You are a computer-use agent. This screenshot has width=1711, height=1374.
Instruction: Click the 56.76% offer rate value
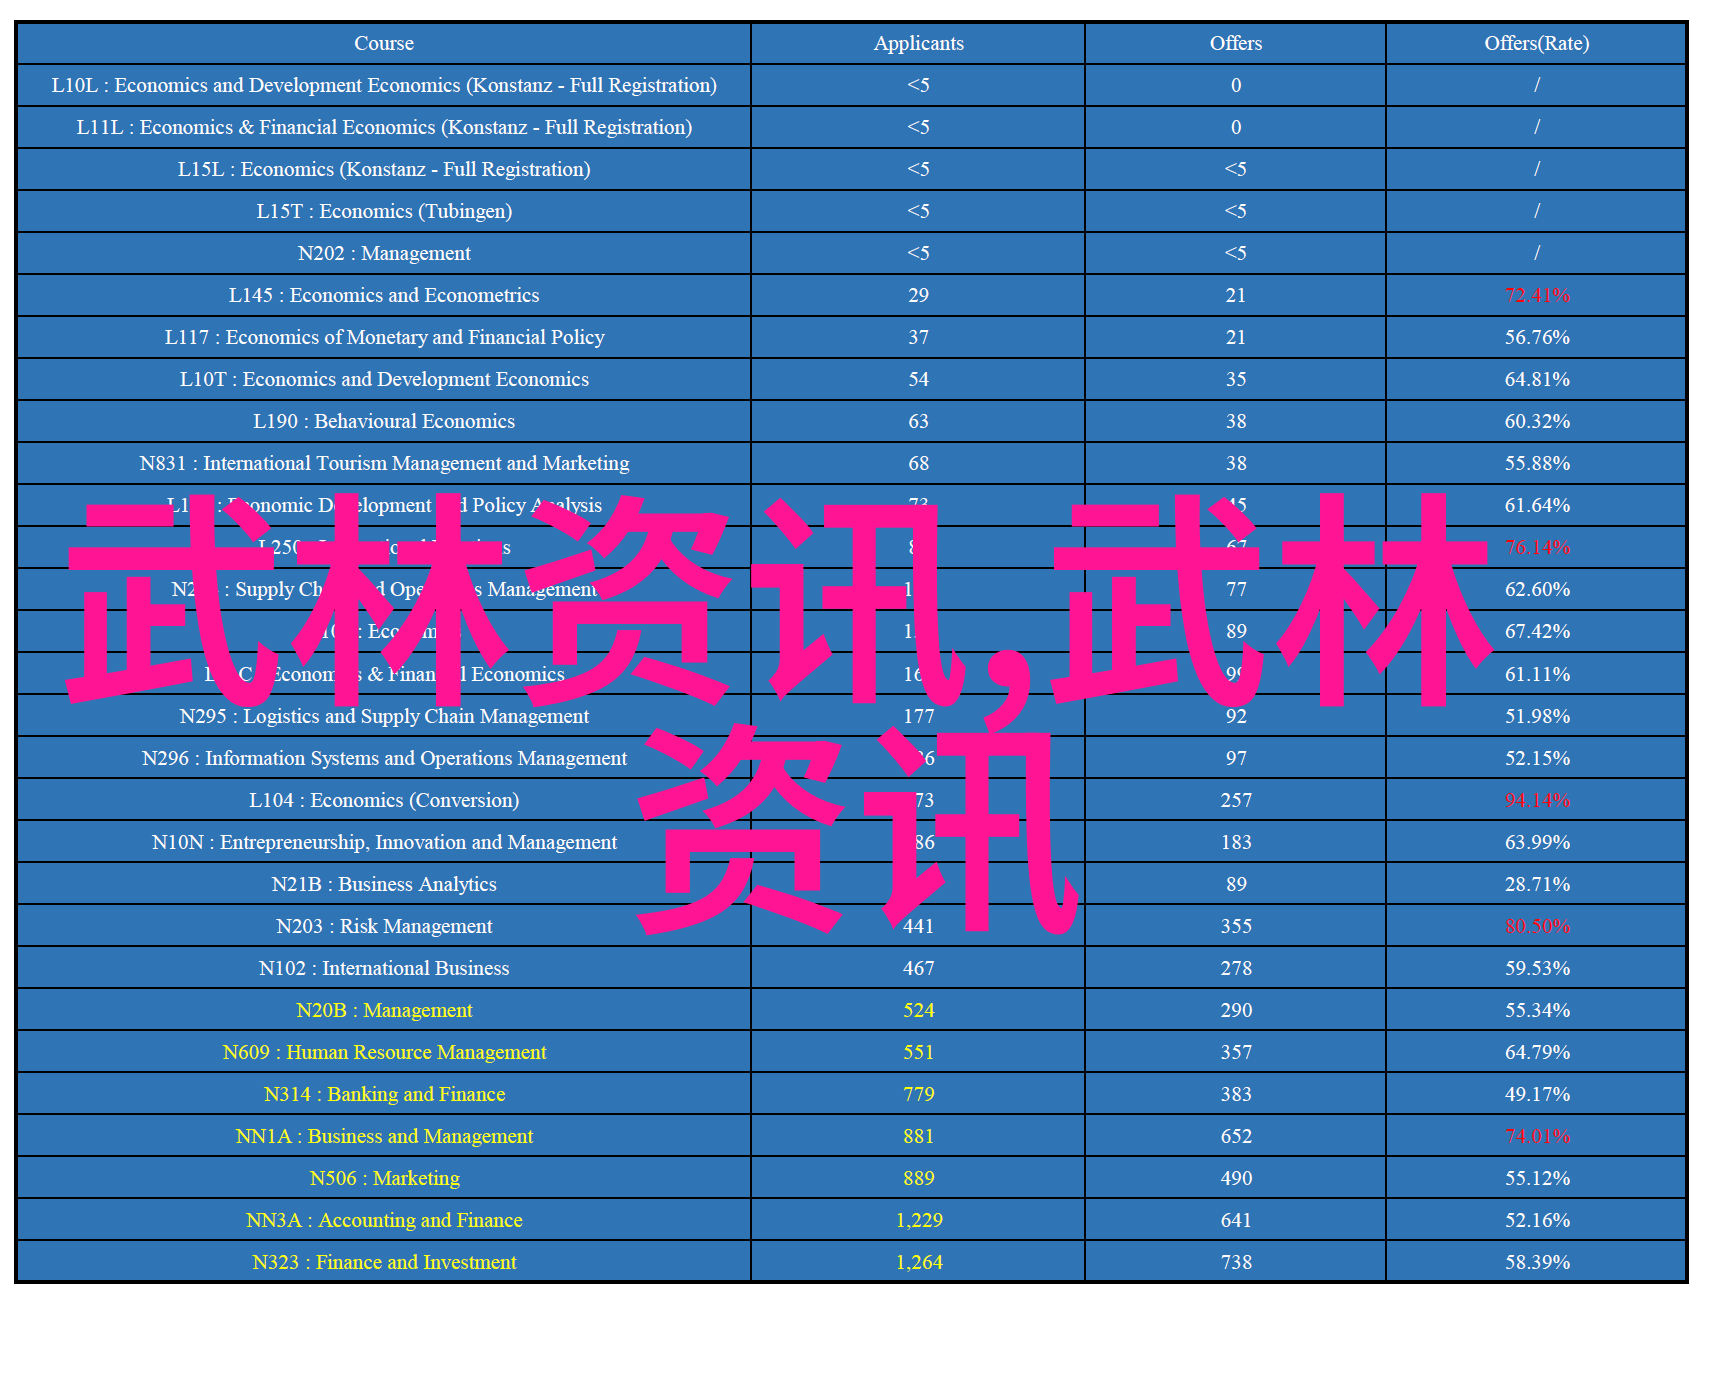1537,337
